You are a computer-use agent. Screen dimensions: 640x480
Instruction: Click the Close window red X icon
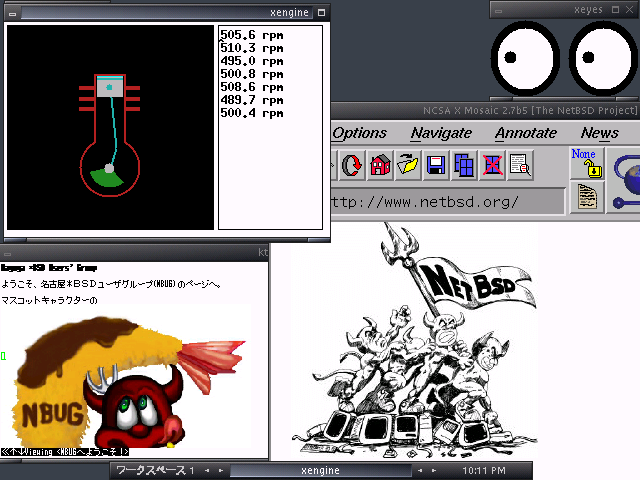coord(492,165)
